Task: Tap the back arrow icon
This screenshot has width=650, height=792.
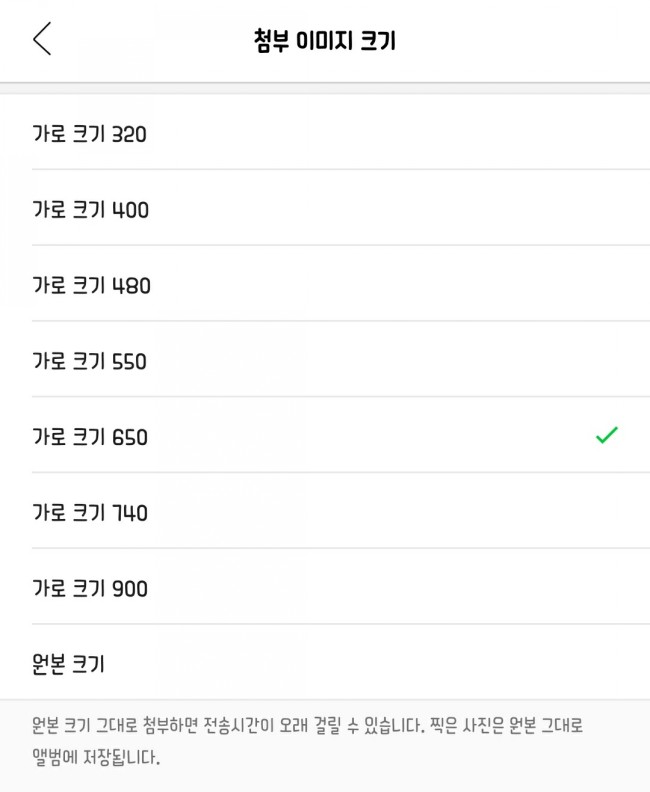Action: 41,39
